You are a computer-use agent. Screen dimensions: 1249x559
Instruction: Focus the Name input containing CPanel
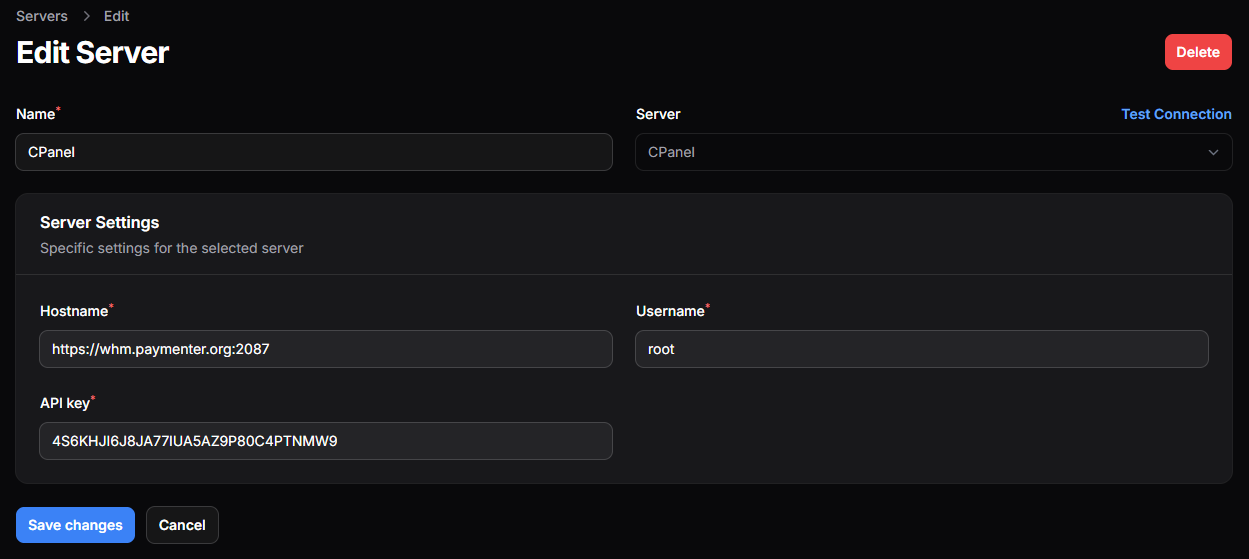click(314, 153)
